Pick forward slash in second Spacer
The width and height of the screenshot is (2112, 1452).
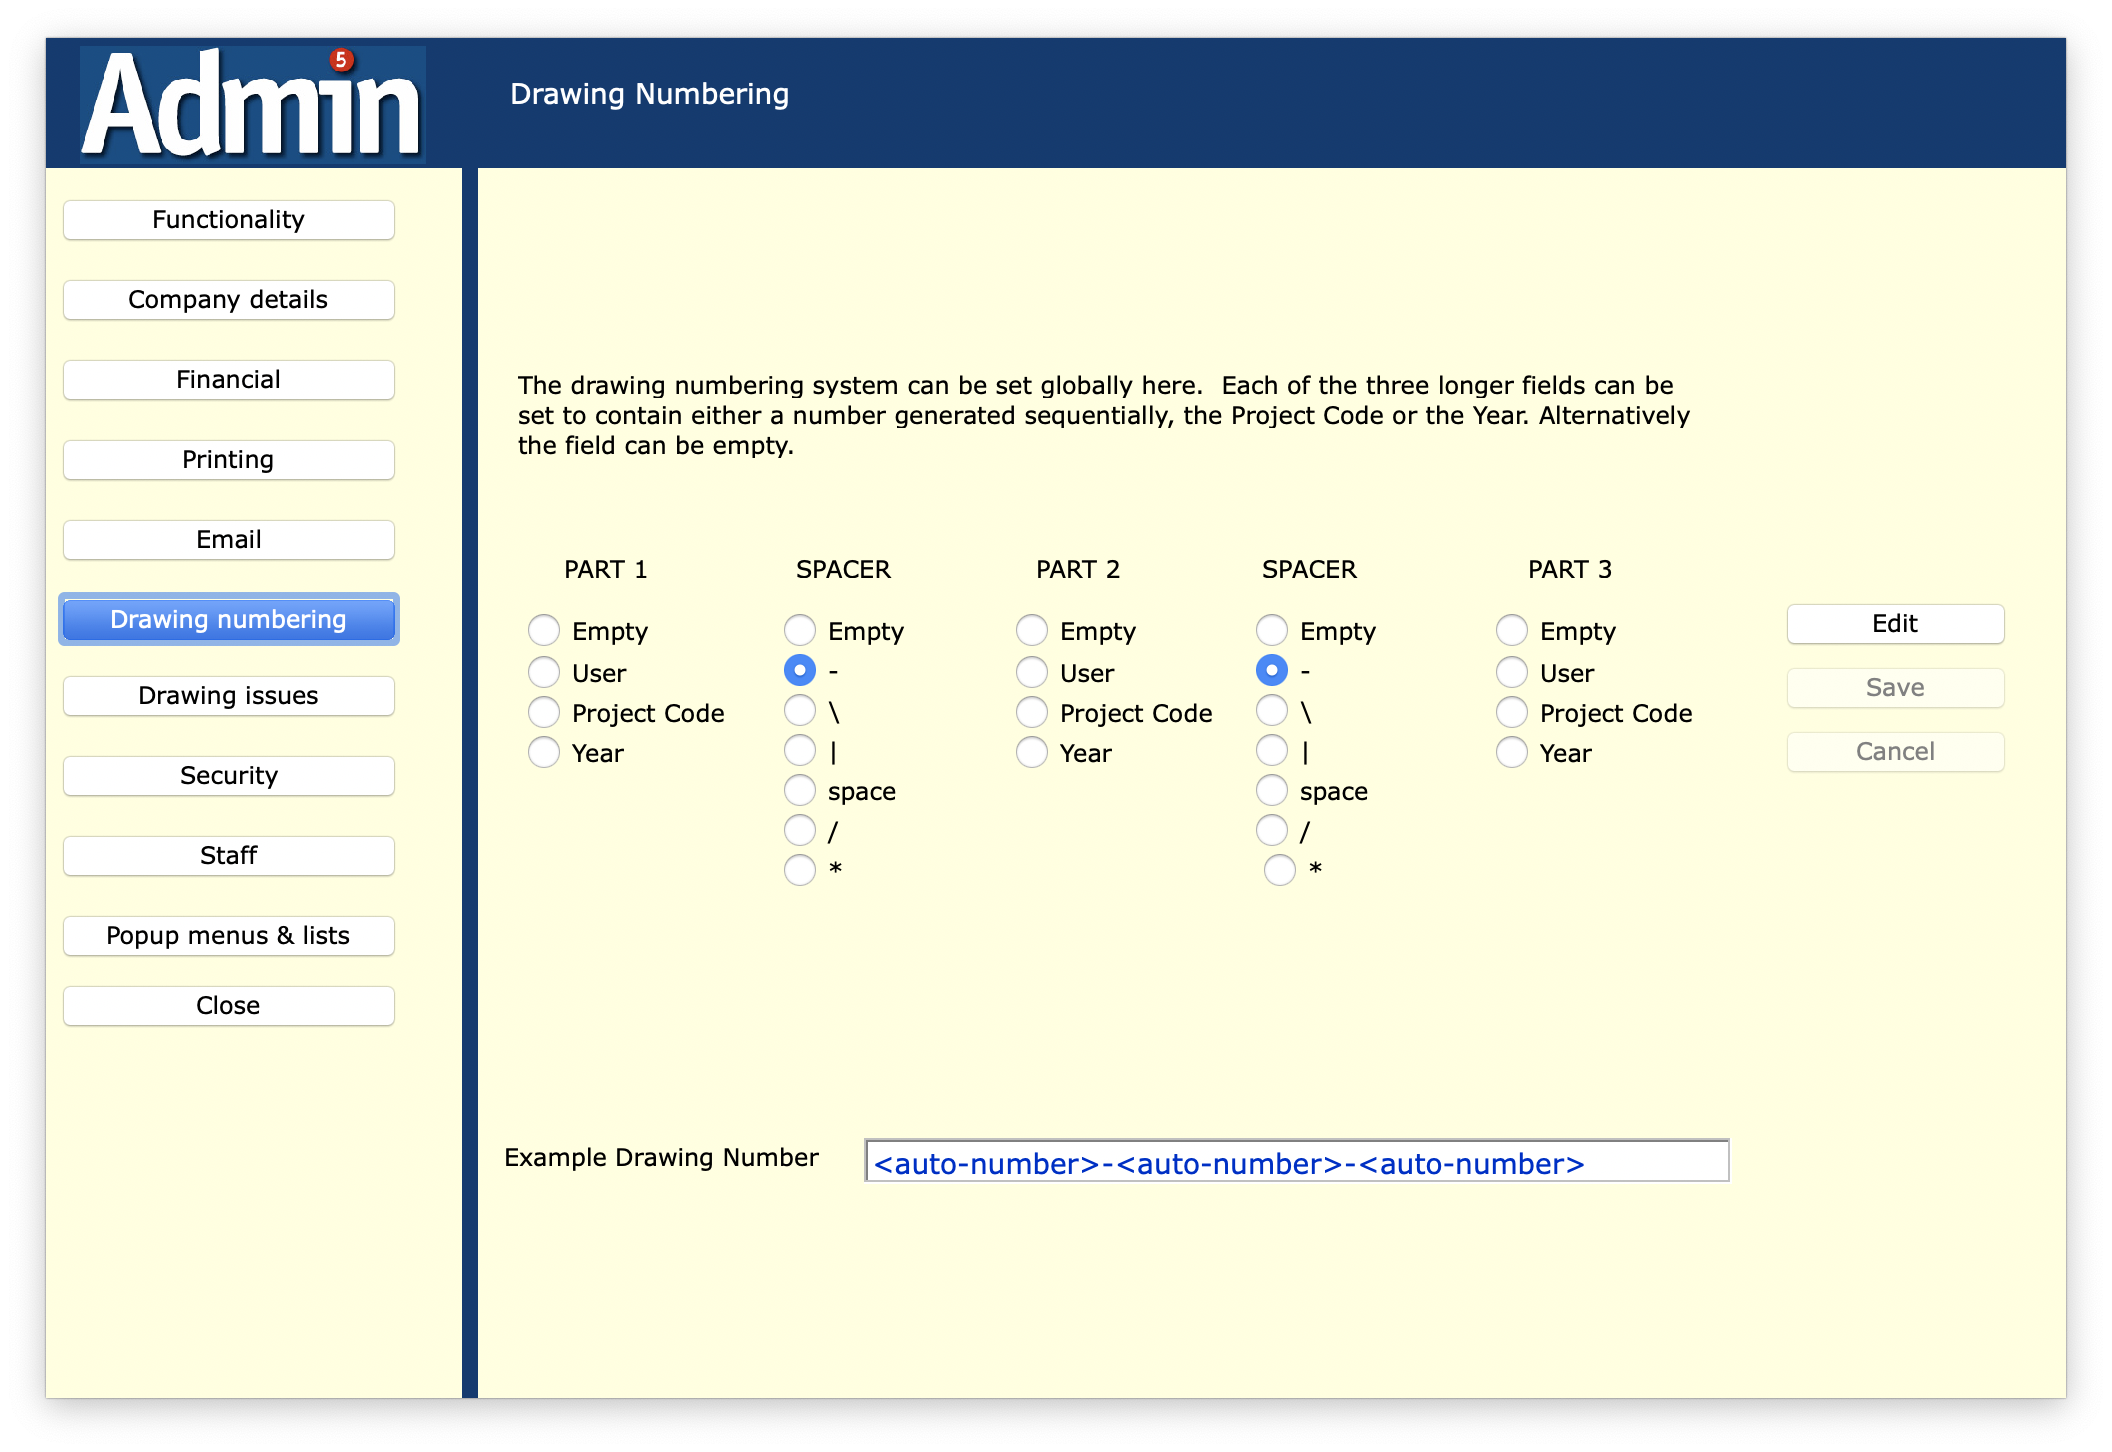[1272, 830]
